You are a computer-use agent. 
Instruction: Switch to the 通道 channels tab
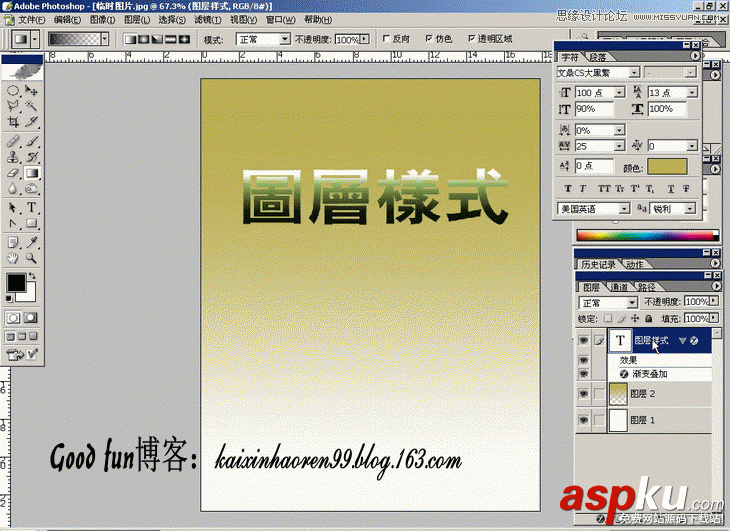pos(619,287)
